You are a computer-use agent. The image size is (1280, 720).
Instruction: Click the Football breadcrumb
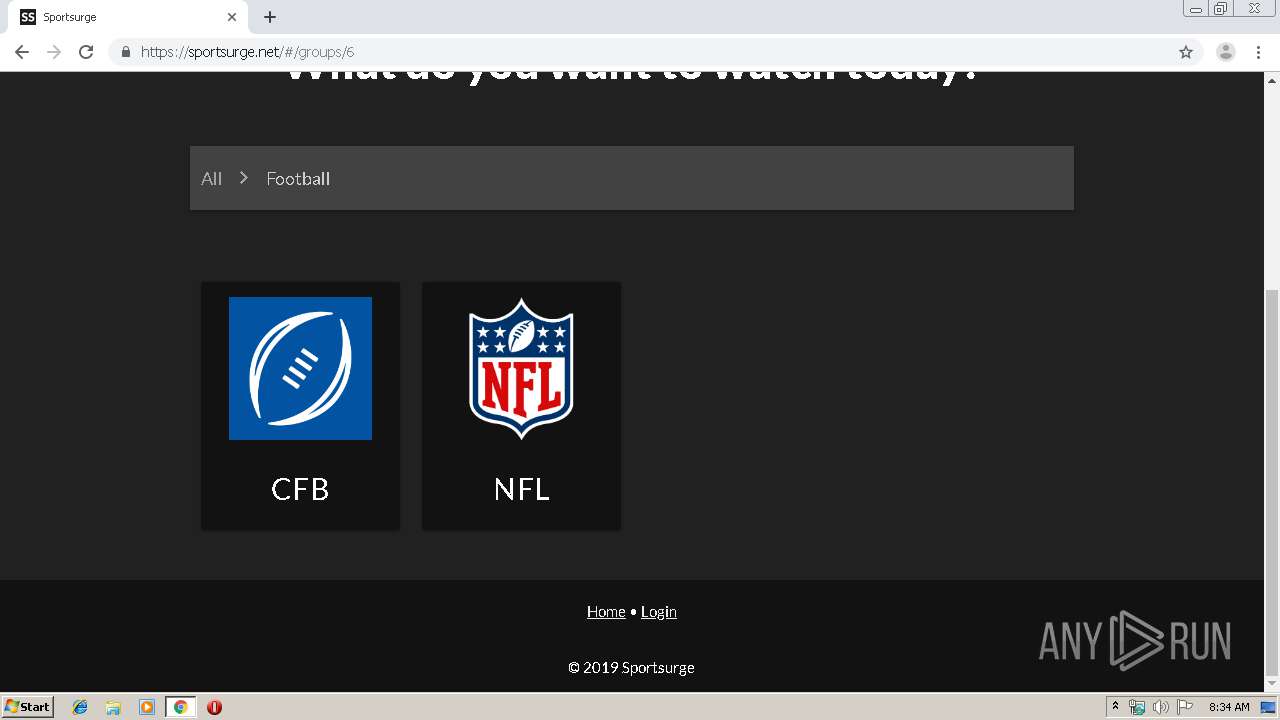[x=298, y=178]
